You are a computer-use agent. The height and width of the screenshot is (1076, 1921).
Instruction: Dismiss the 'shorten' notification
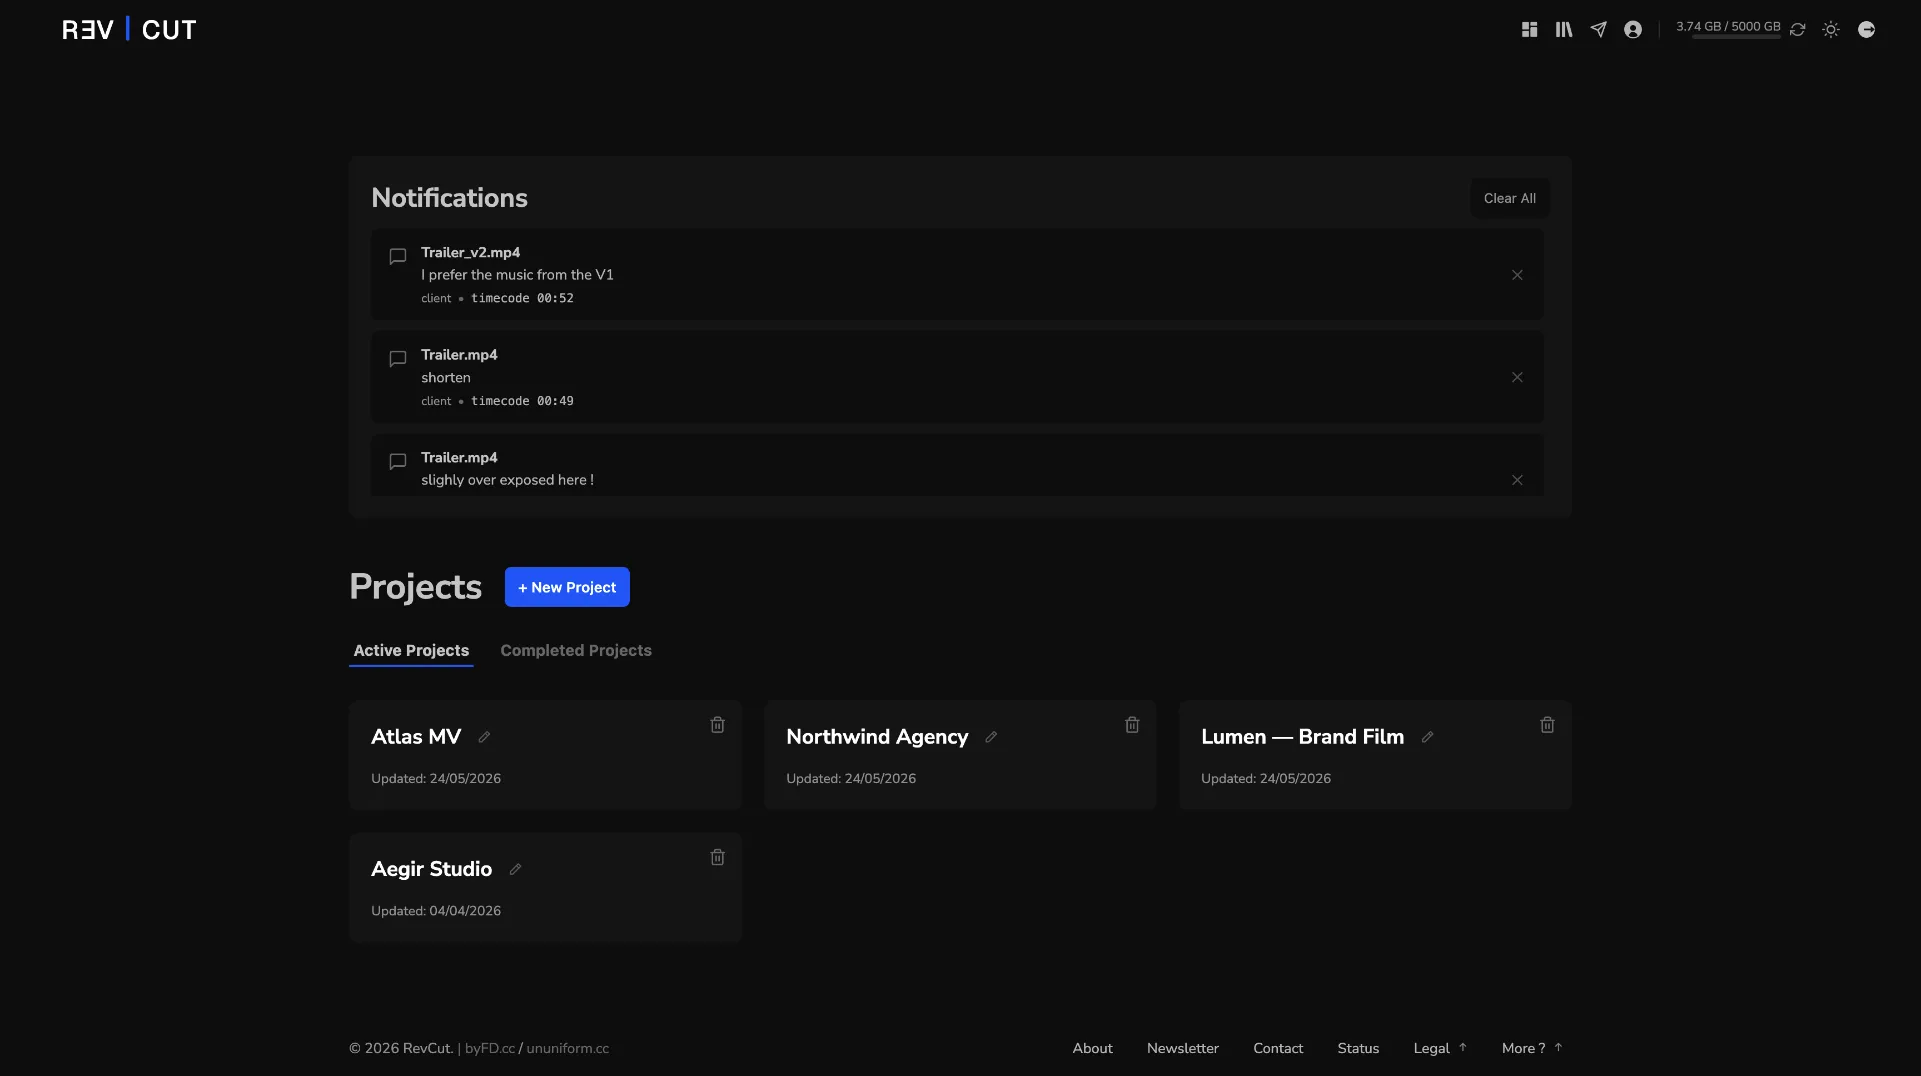(1517, 377)
